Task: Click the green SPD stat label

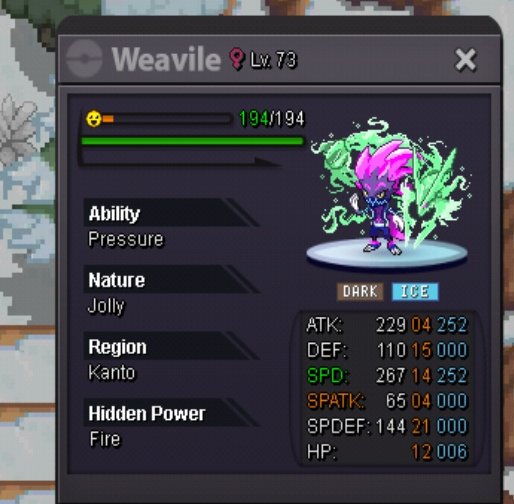Action: point(327,375)
